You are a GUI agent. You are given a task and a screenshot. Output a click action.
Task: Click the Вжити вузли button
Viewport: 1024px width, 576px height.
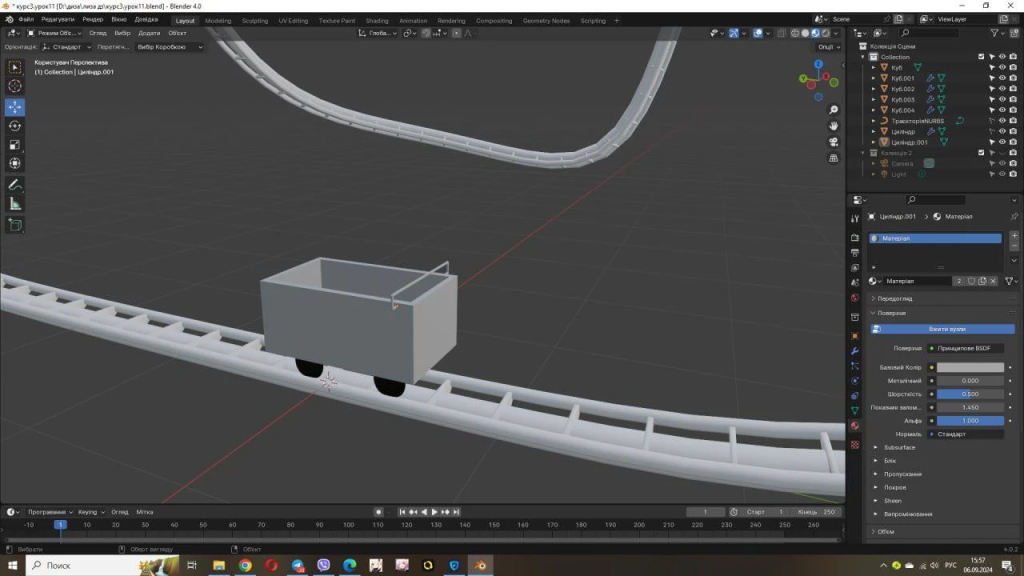946,329
